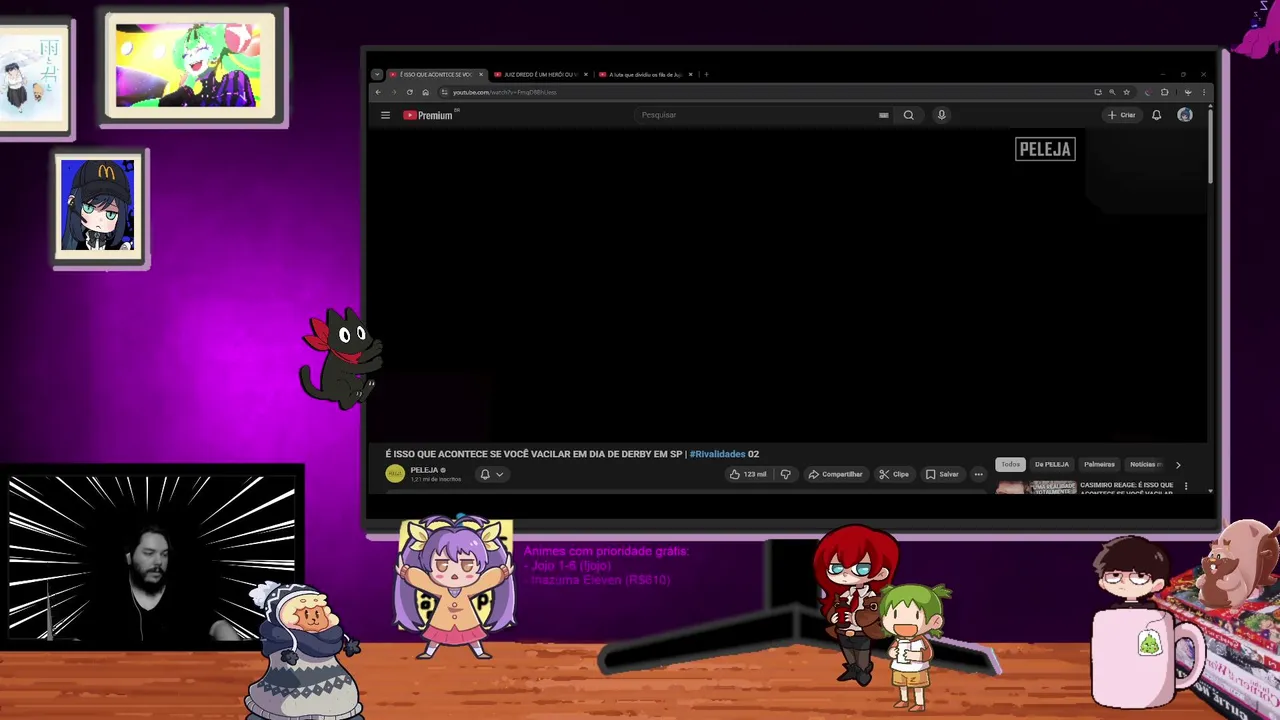This screenshot has height=720, width=1280.
Task: Open the tab search dropdown arrow
Action: (x=377, y=74)
